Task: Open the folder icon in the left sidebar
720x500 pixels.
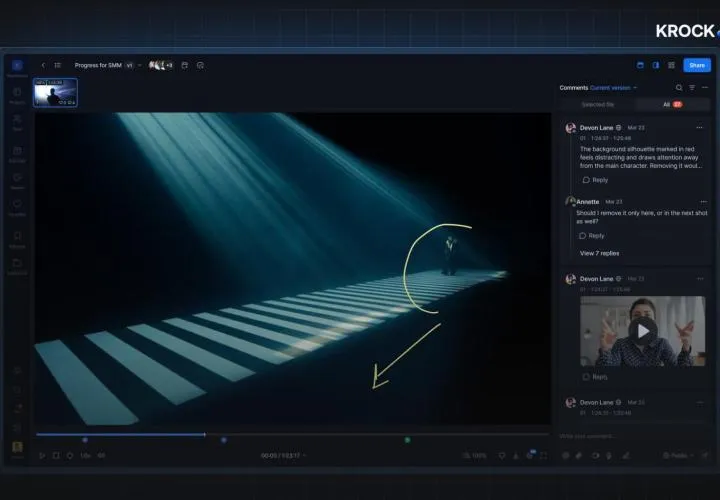Action: click(x=17, y=263)
